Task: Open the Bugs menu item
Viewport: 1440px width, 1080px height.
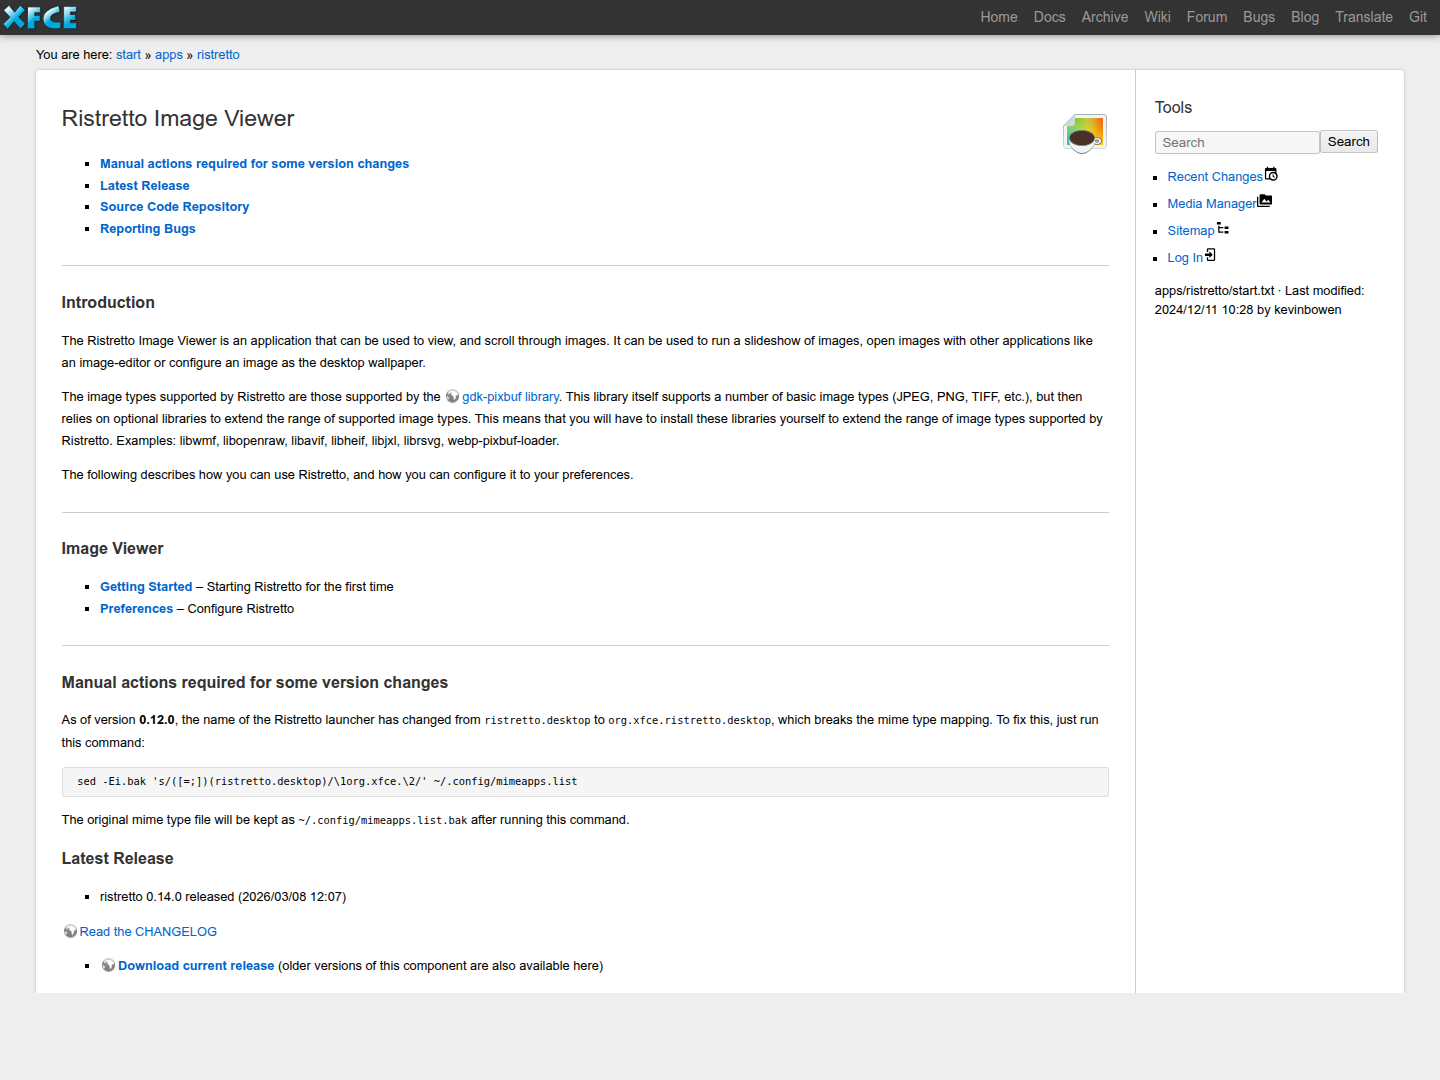Action: click(1259, 17)
